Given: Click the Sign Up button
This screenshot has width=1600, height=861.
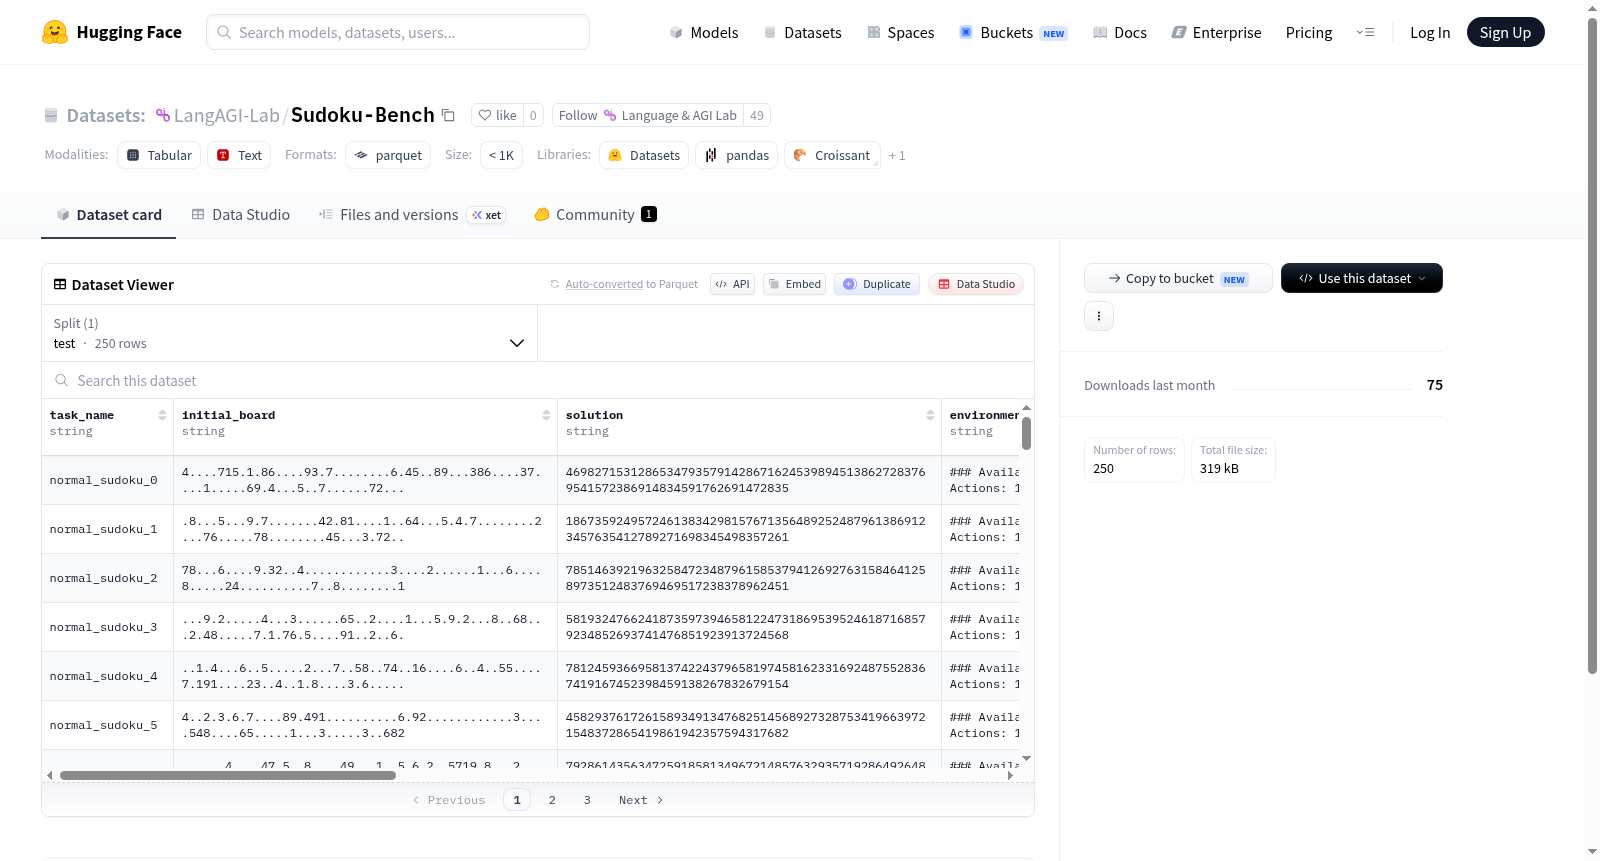Looking at the screenshot, I should pos(1505,32).
